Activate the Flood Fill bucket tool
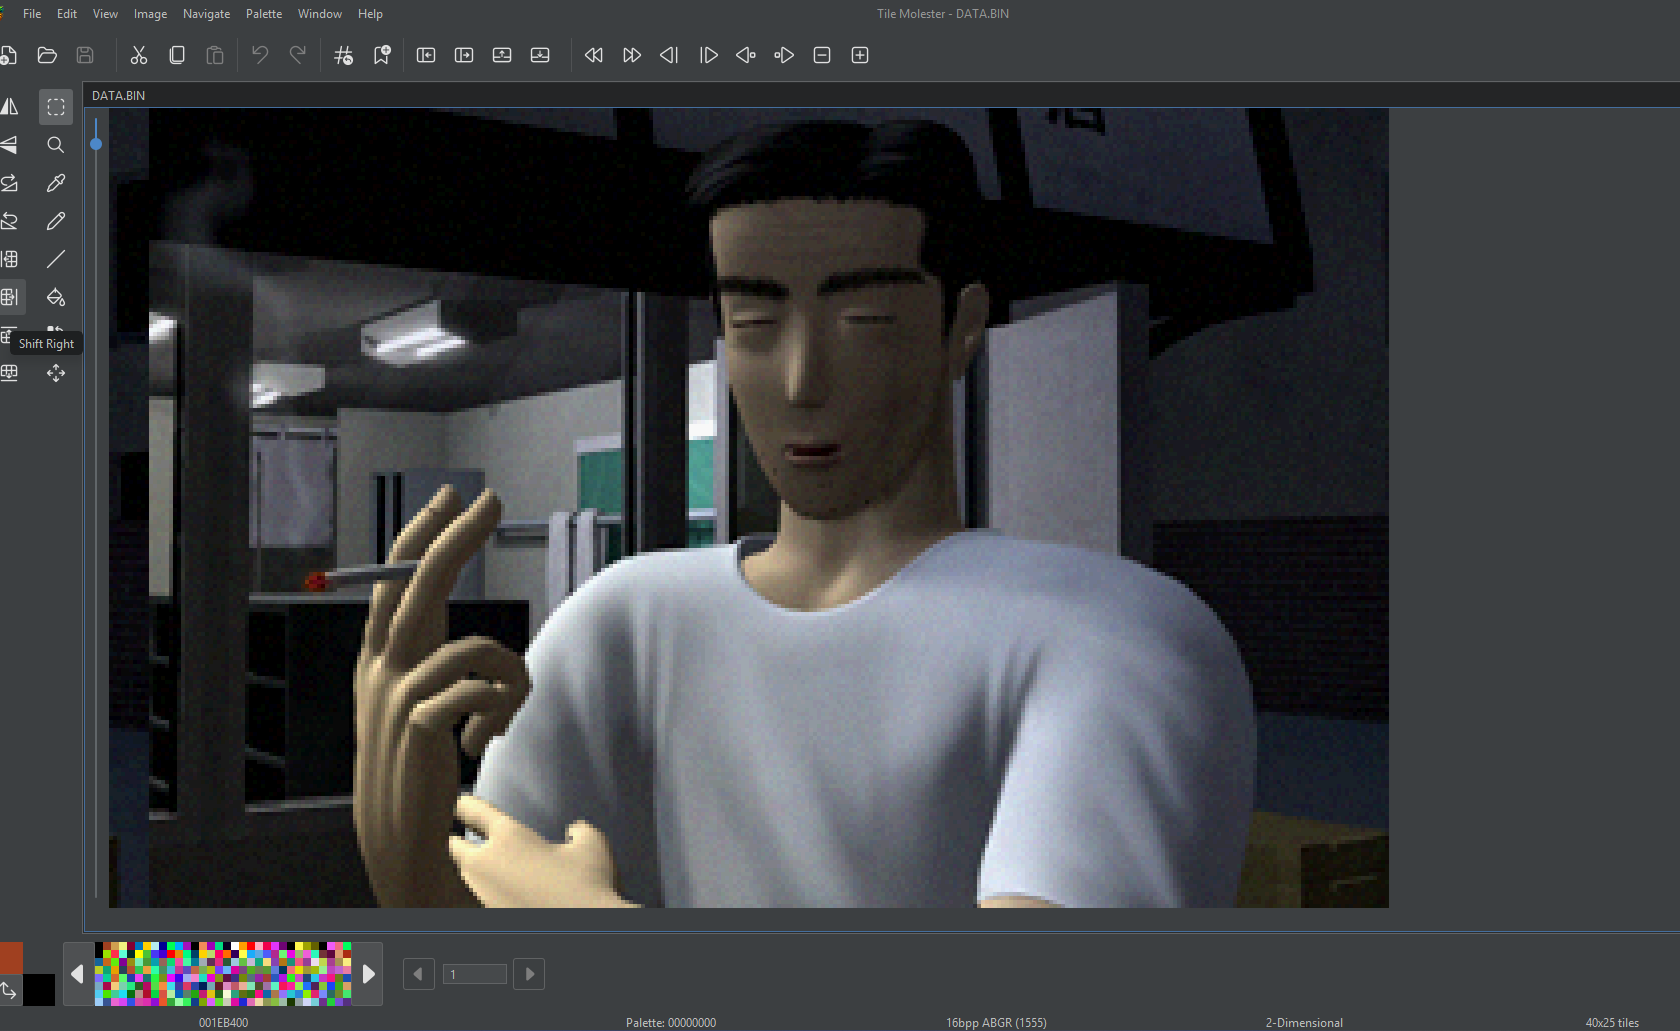This screenshot has width=1680, height=1031. [56, 297]
